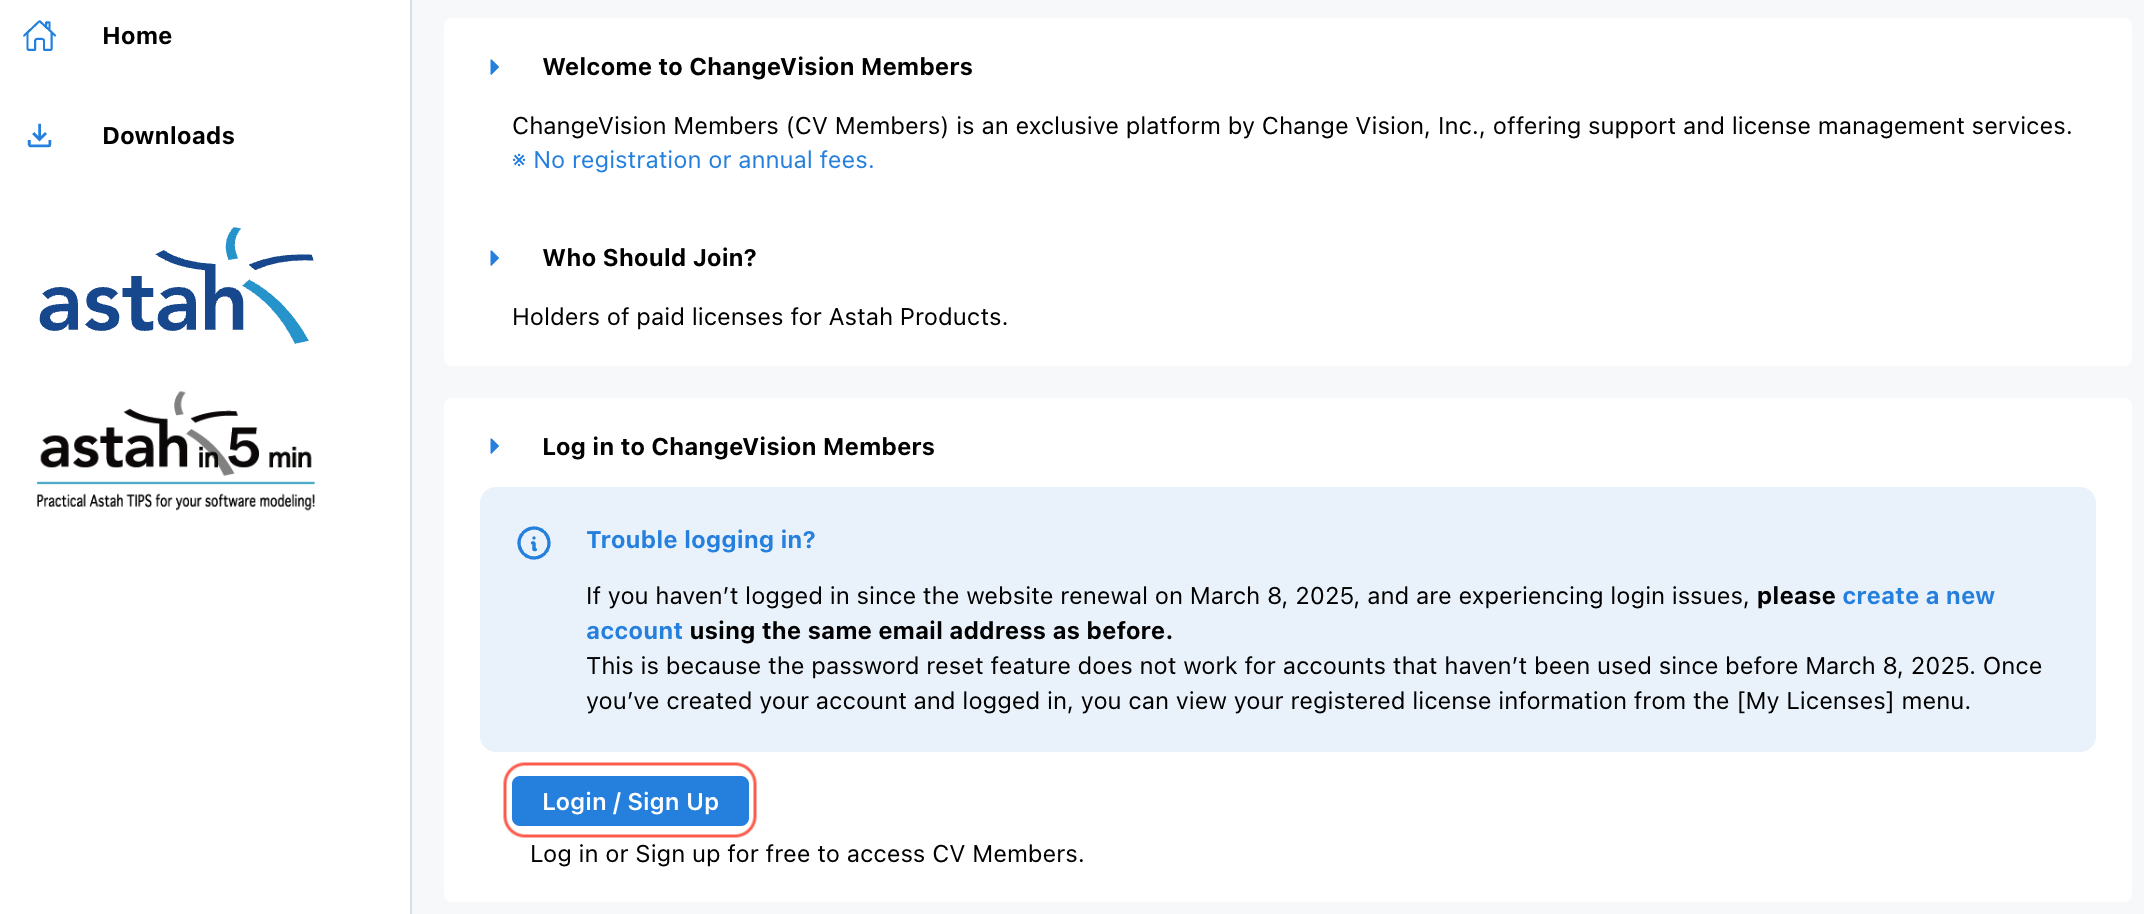The height and width of the screenshot is (914, 2144).
Task: Follow the 'create a new account' link
Action: [1918, 596]
